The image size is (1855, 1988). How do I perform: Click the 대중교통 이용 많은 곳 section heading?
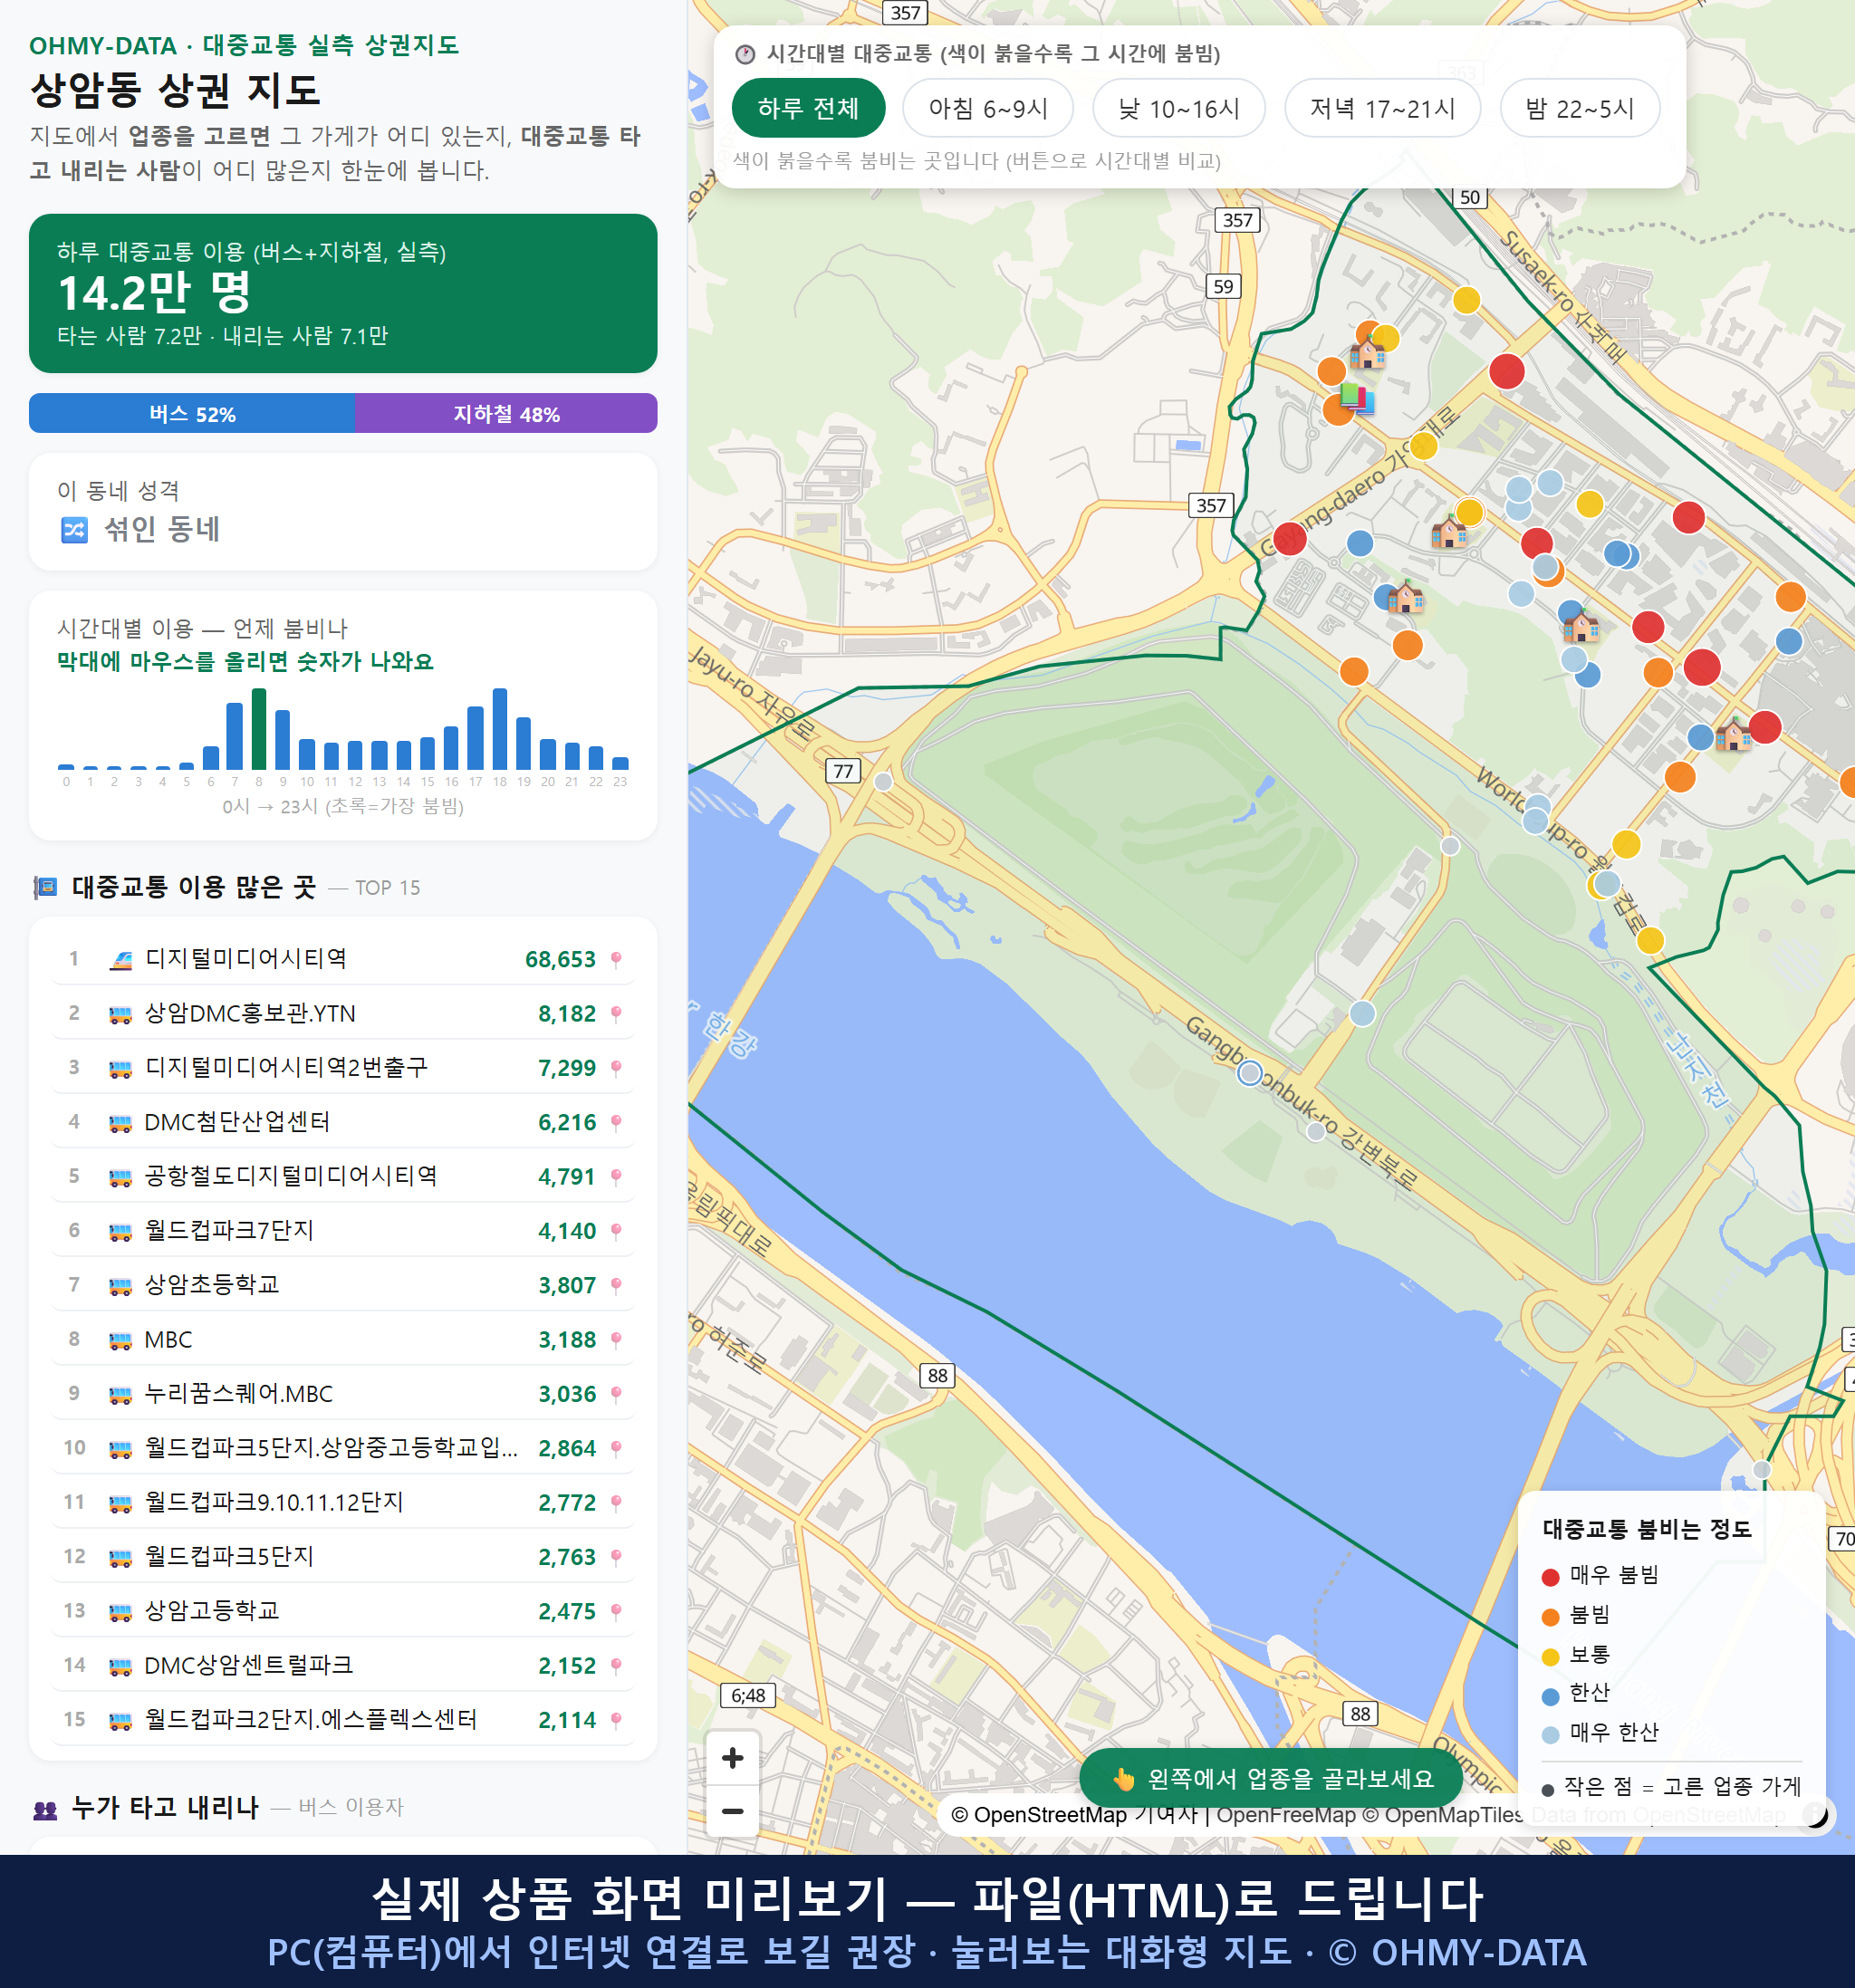[194, 887]
